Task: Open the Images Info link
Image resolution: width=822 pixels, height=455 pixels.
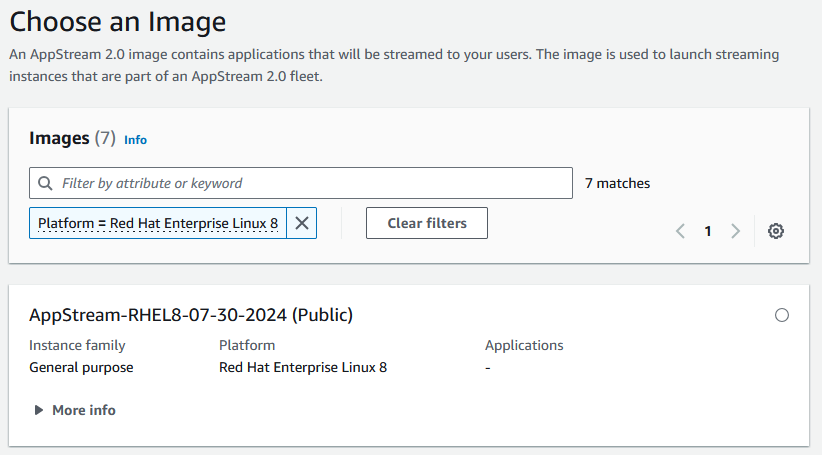Action: click(135, 140)
